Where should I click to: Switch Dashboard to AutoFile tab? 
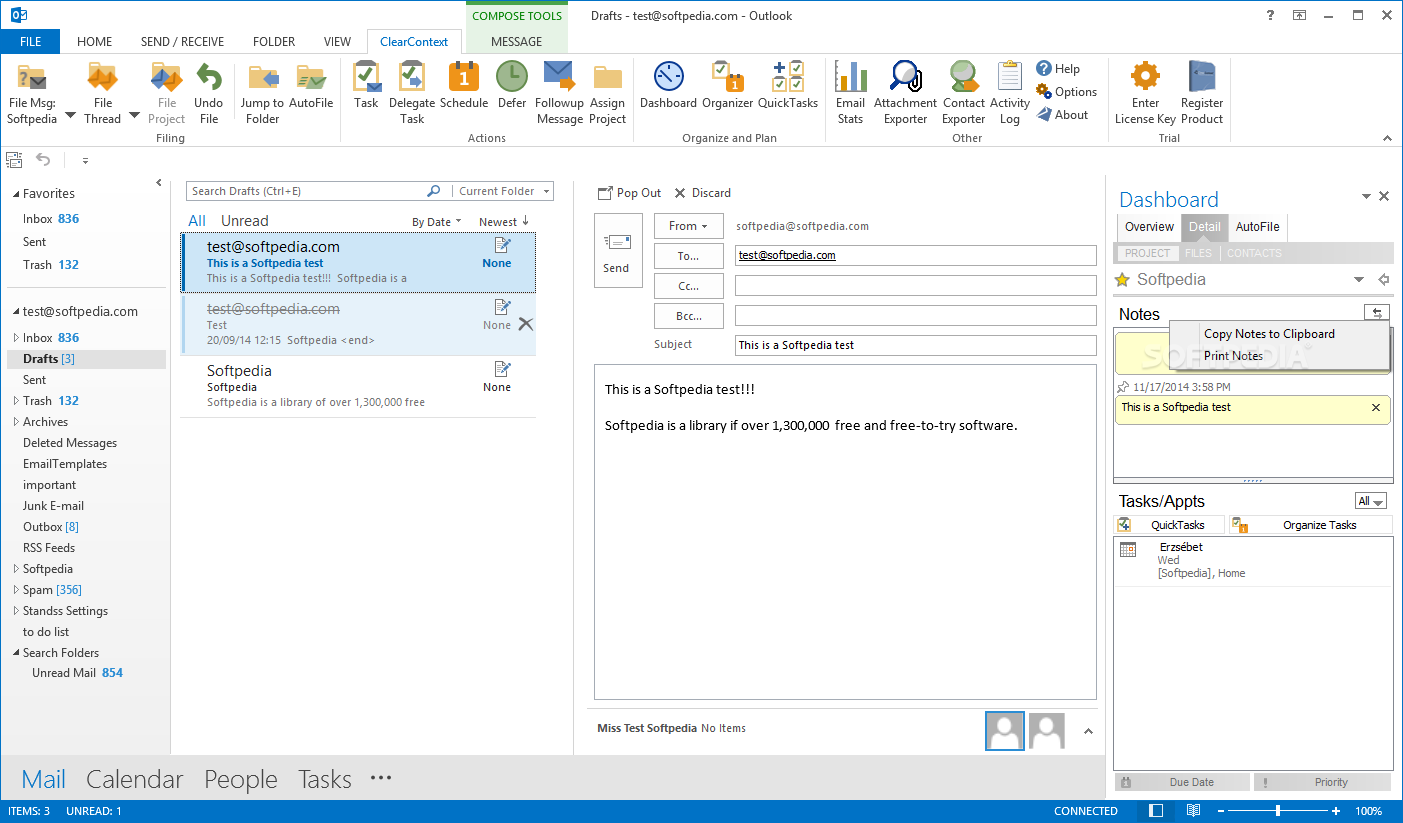coord(1257,227)
